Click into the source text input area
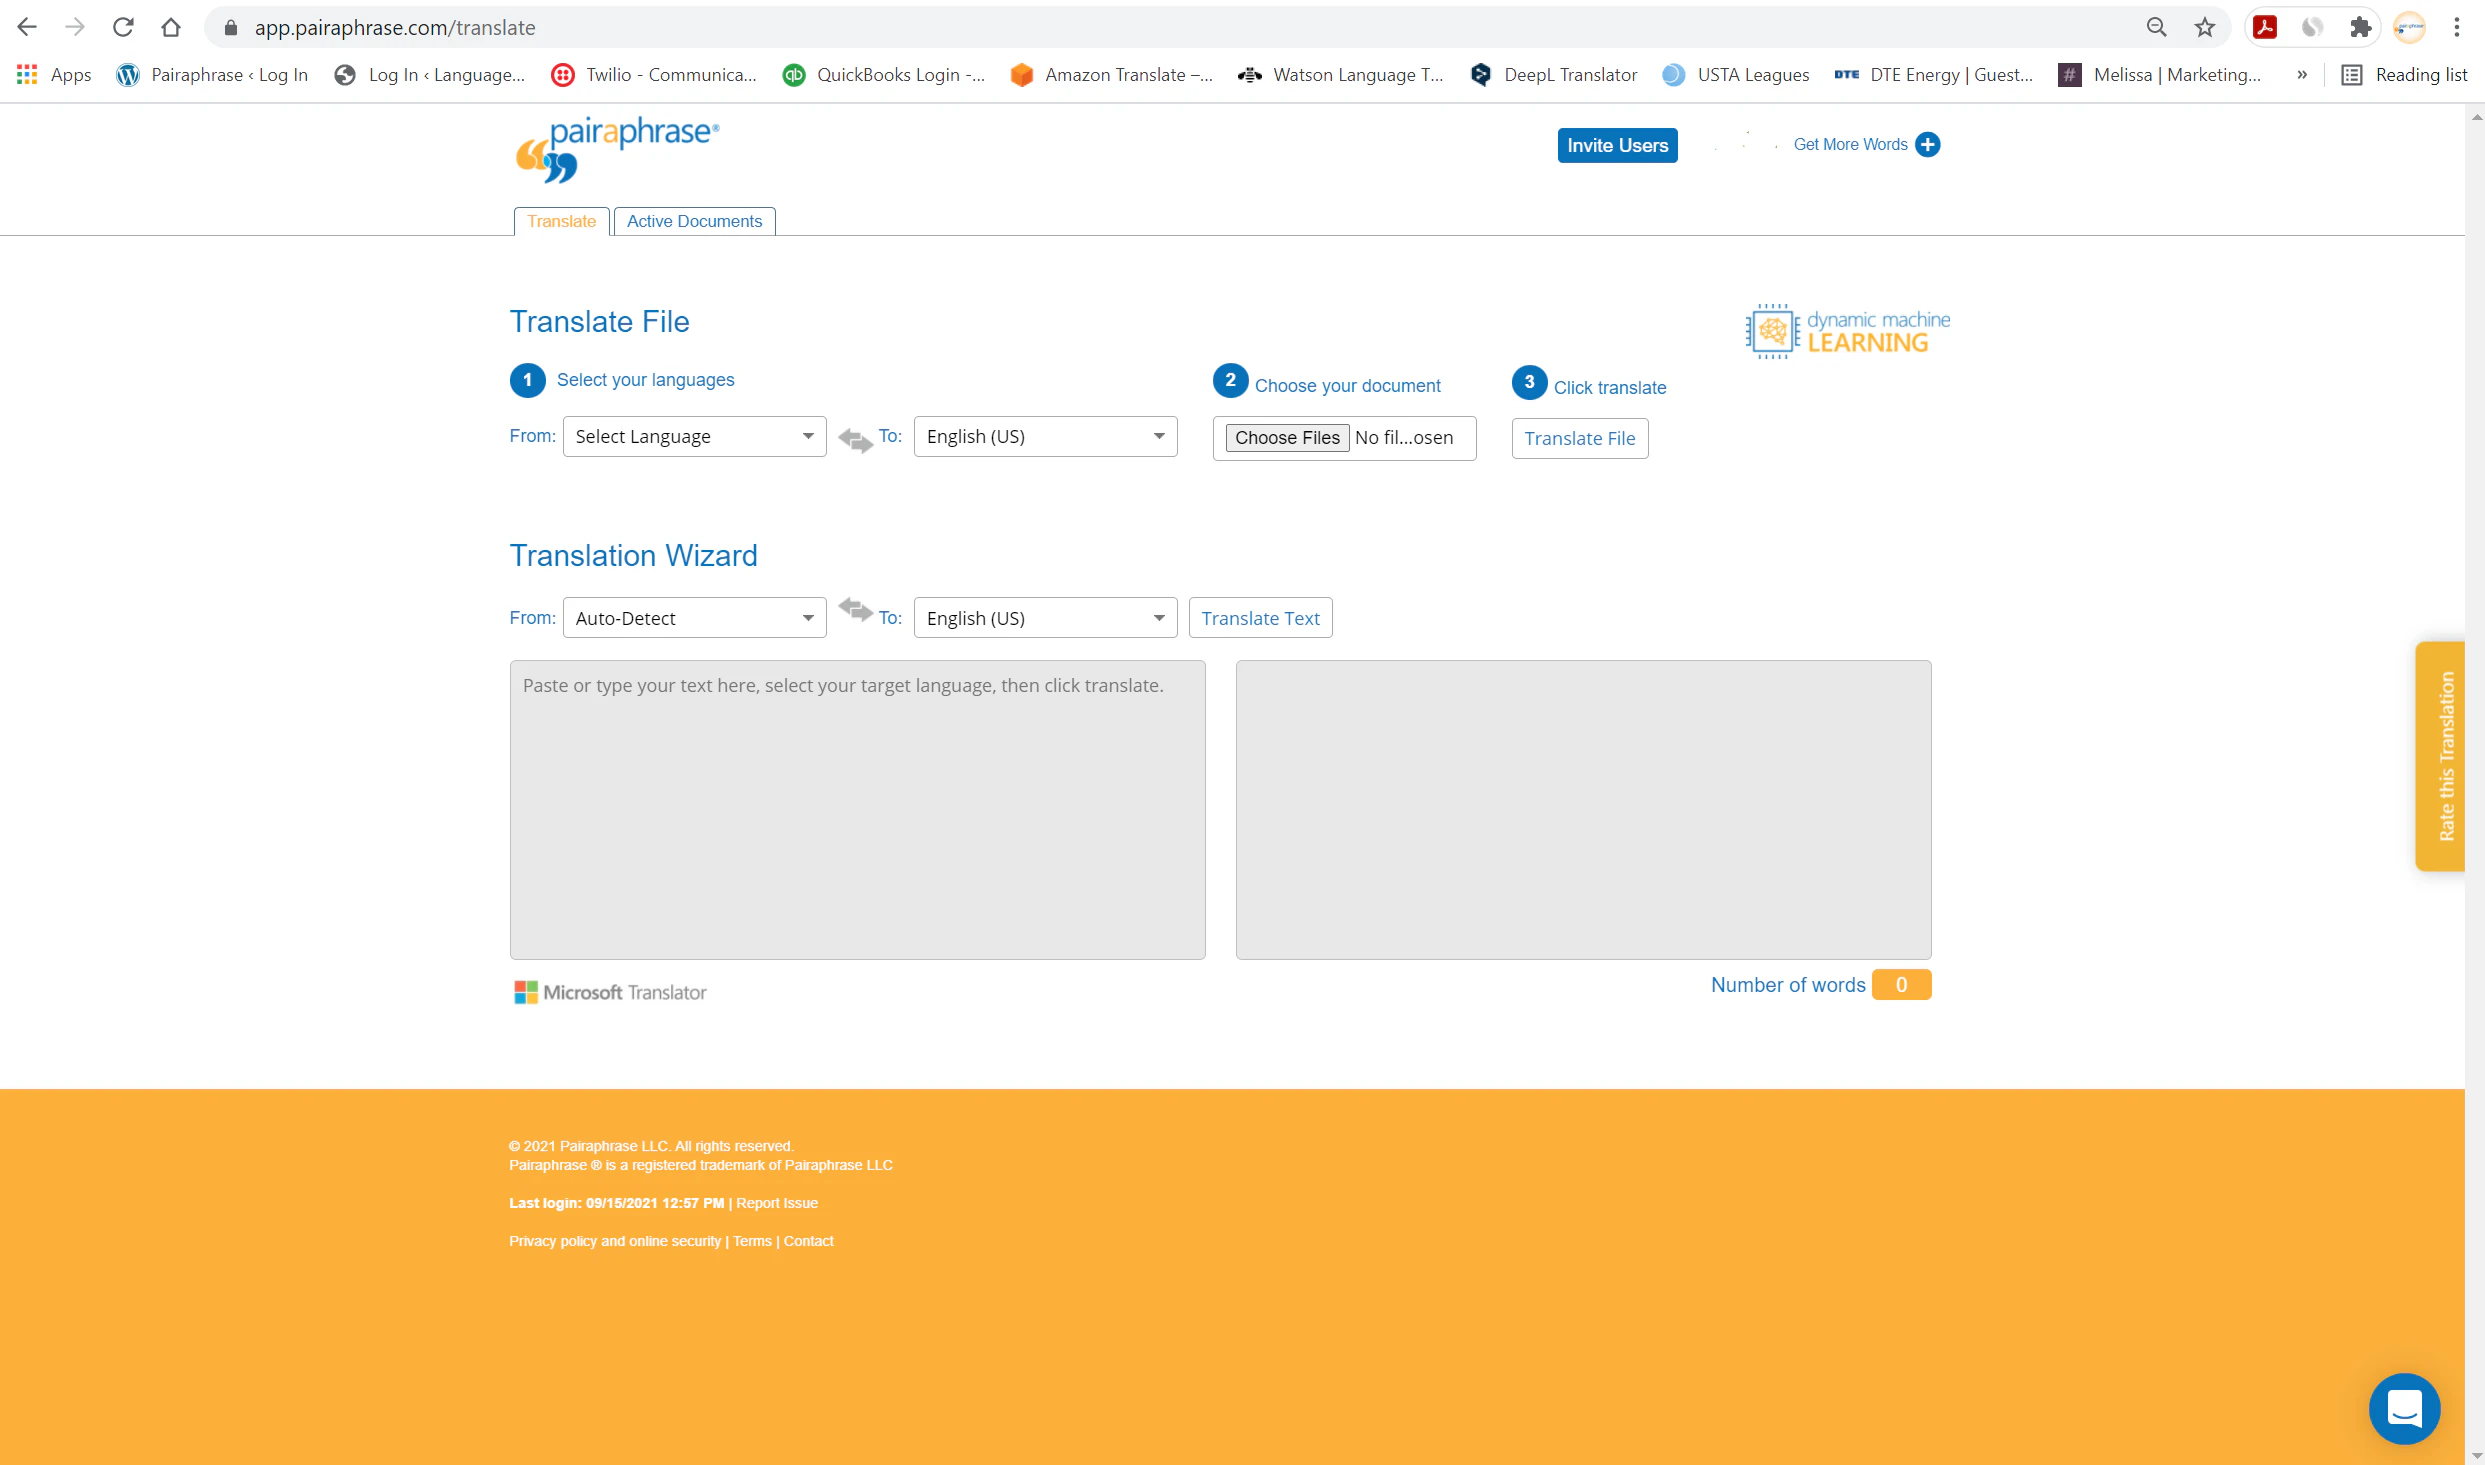Viewport: 2485px width, 1465px height. pos(857,809)
